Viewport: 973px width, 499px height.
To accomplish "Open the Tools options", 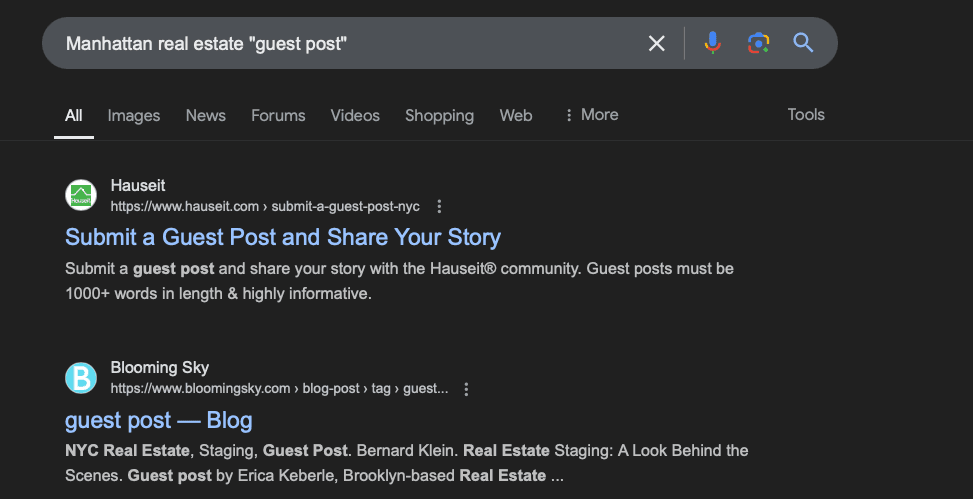I will click(805, 115).
